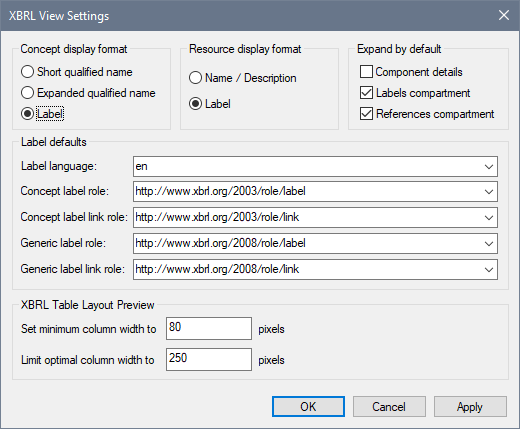520x429 pixels.
Task: Click the OK button
Action: pyautogui.click(x=308, y=407)
